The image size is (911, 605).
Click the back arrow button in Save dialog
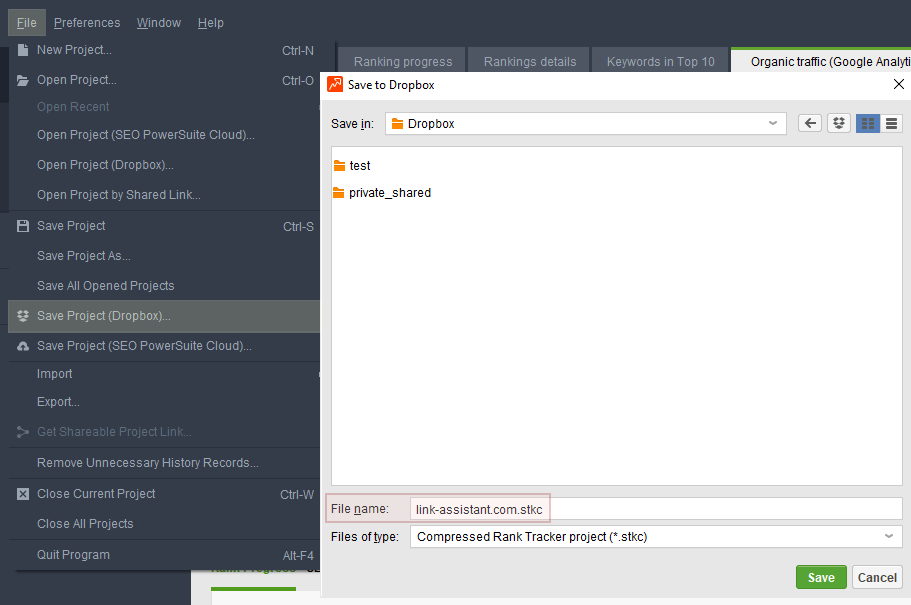(810, 123)
